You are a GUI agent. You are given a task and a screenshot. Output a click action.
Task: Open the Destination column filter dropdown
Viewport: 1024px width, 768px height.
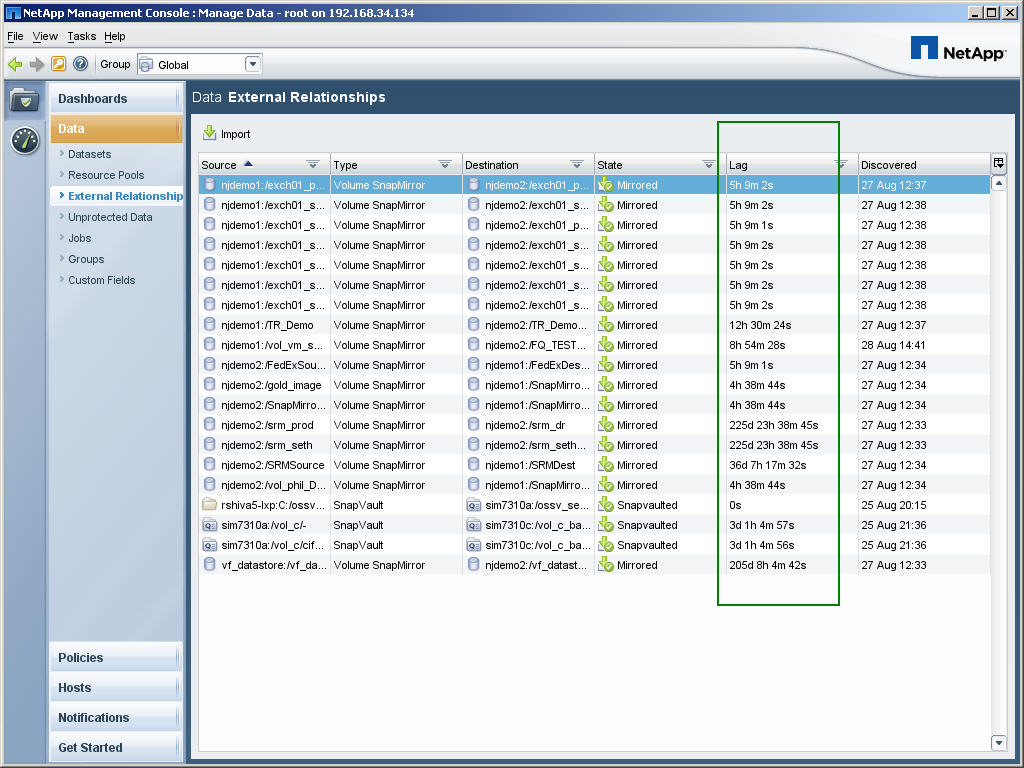pos(577,164)
